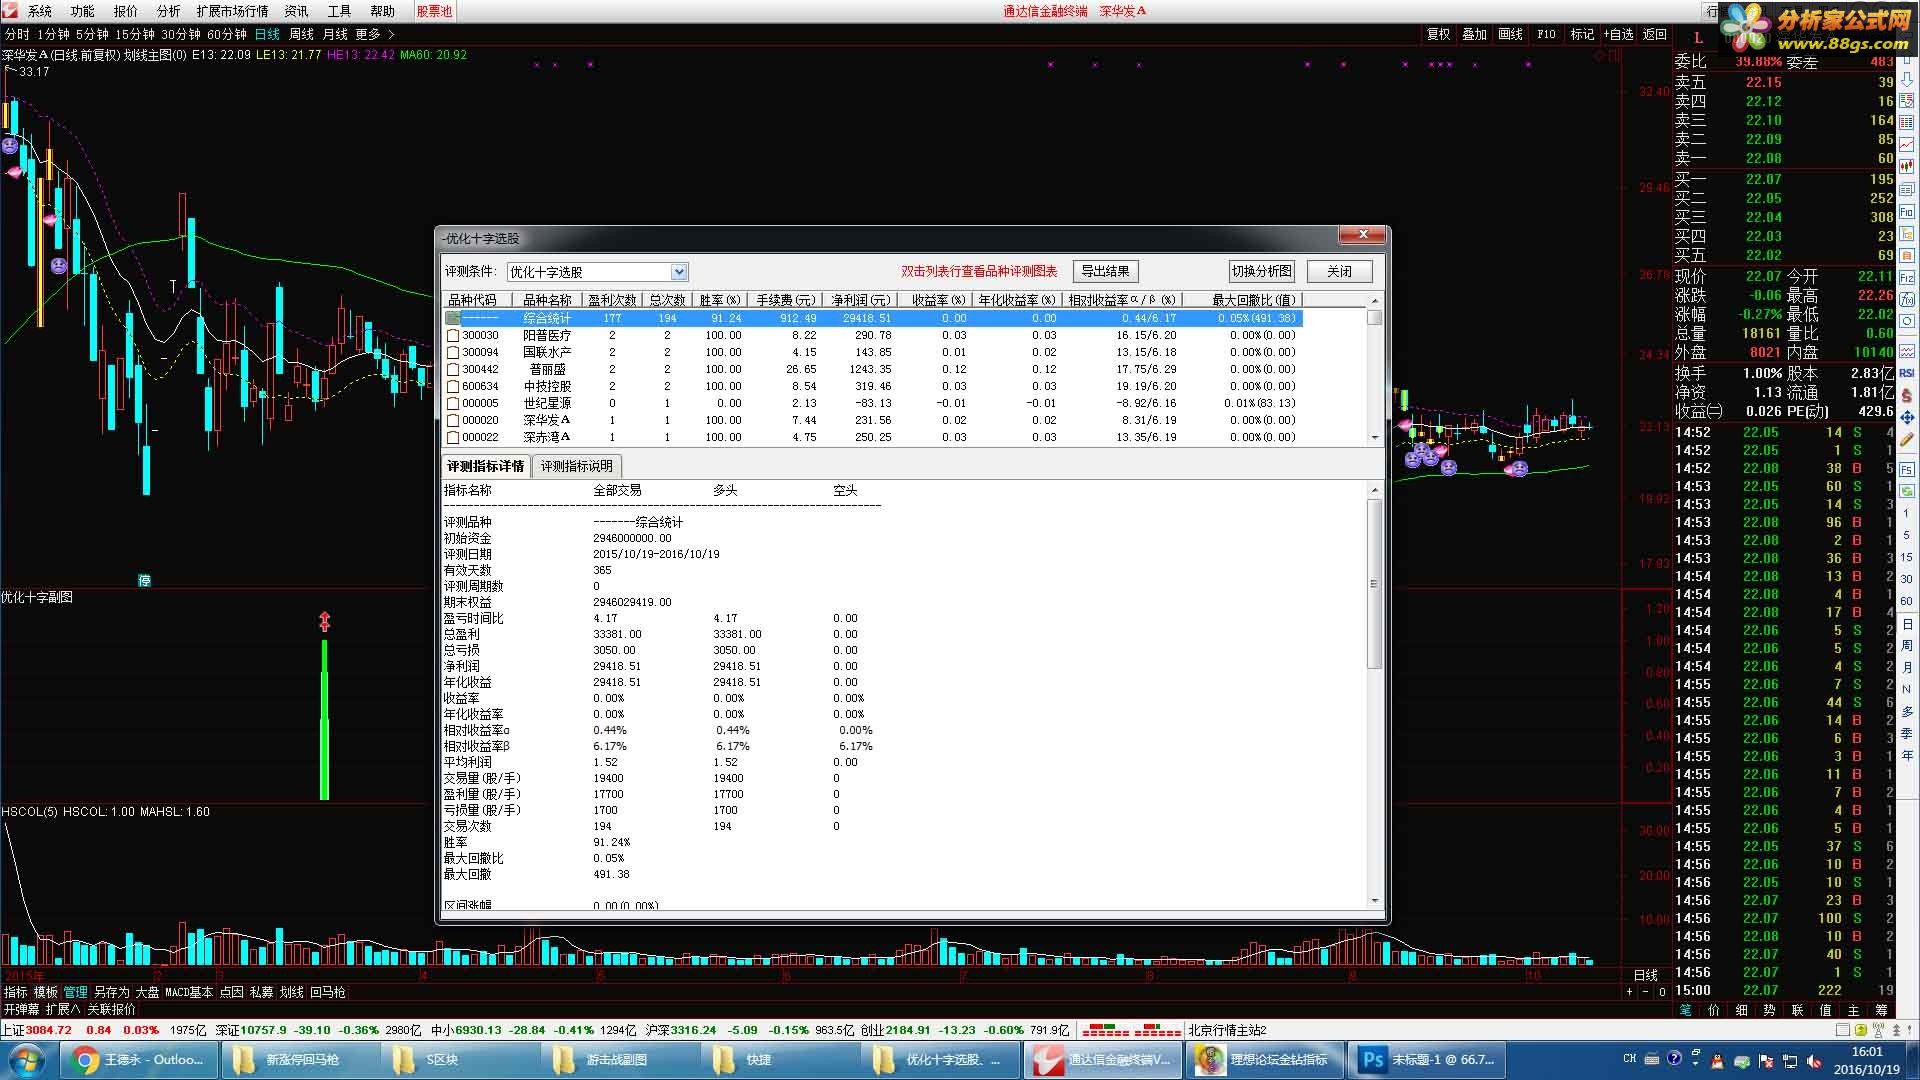Select the red line chart sidebar icon

coord(1907,145)
